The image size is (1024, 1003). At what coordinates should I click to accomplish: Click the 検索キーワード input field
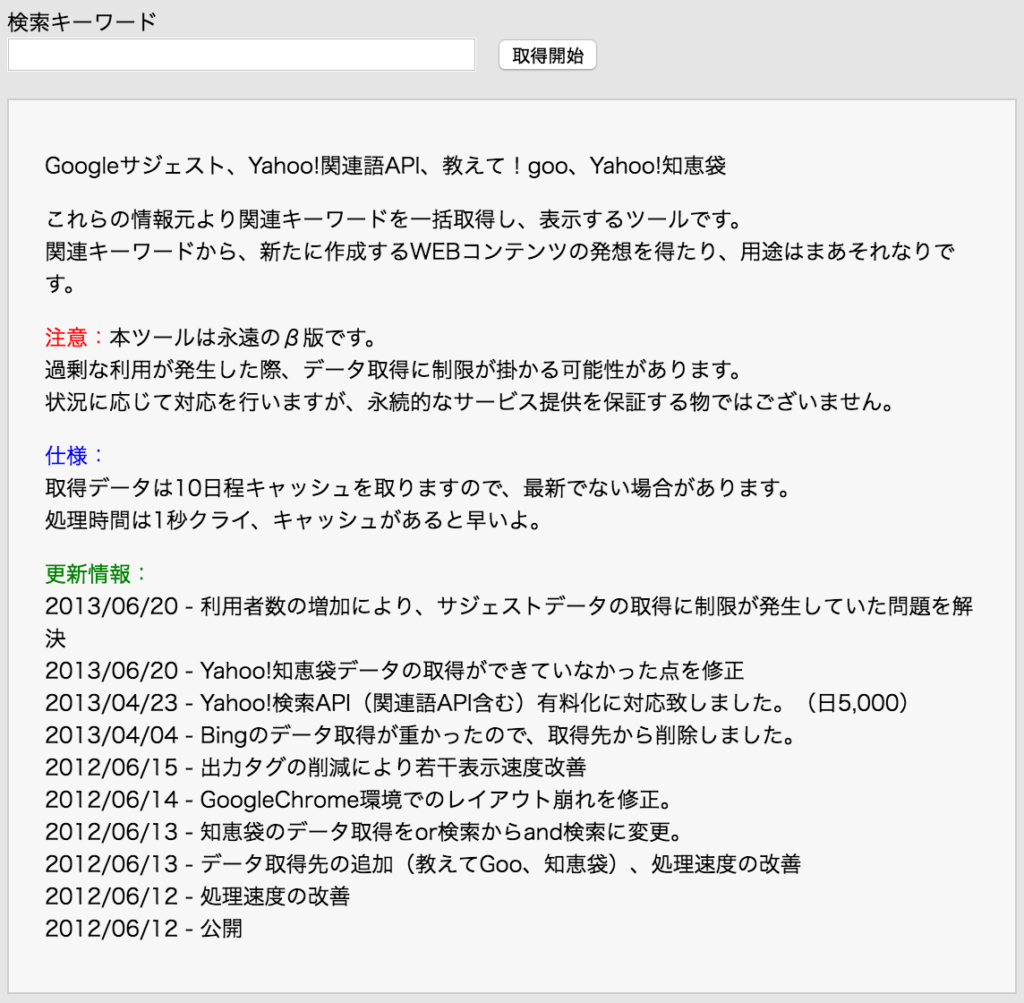[x=240, y=54]
